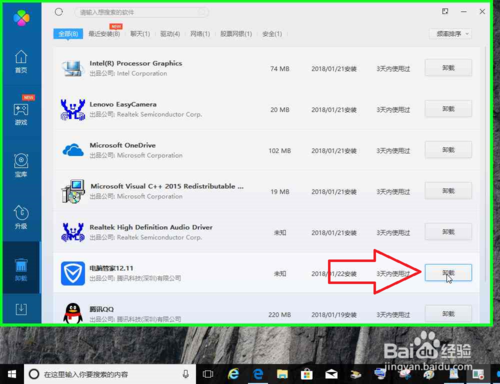Click the 腾讯QQ penguin icon
The height and width of the screenshot is (384, 500).
point(73,313)
